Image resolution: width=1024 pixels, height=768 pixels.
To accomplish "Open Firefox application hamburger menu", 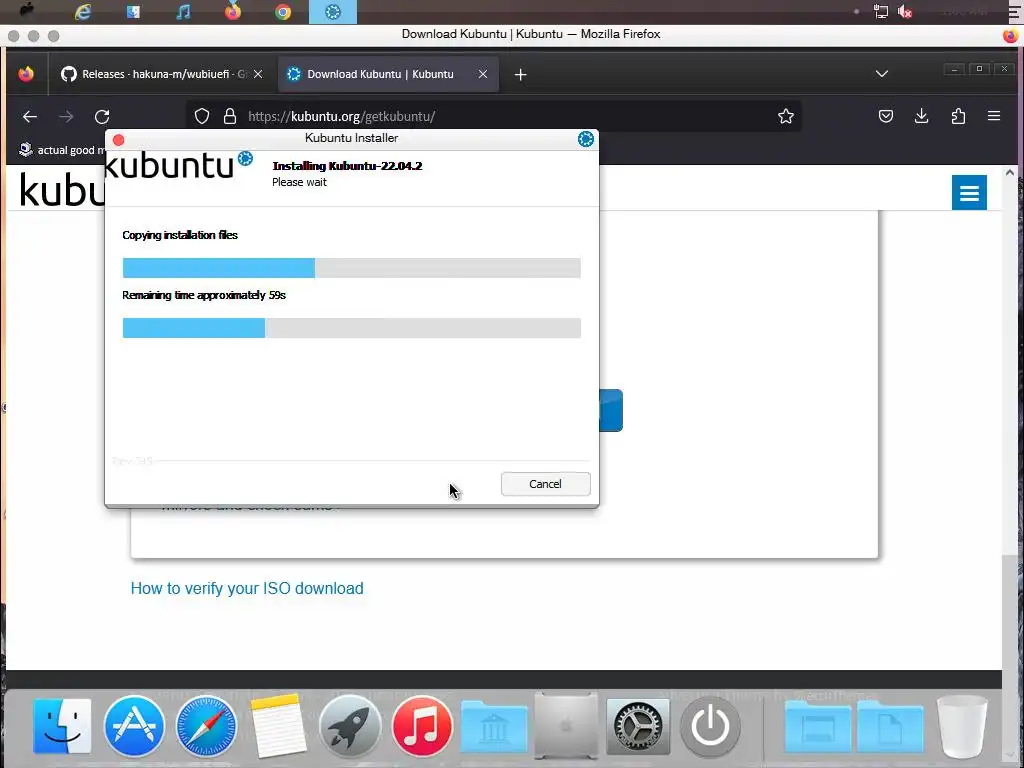I will click(x=994, y=116).
